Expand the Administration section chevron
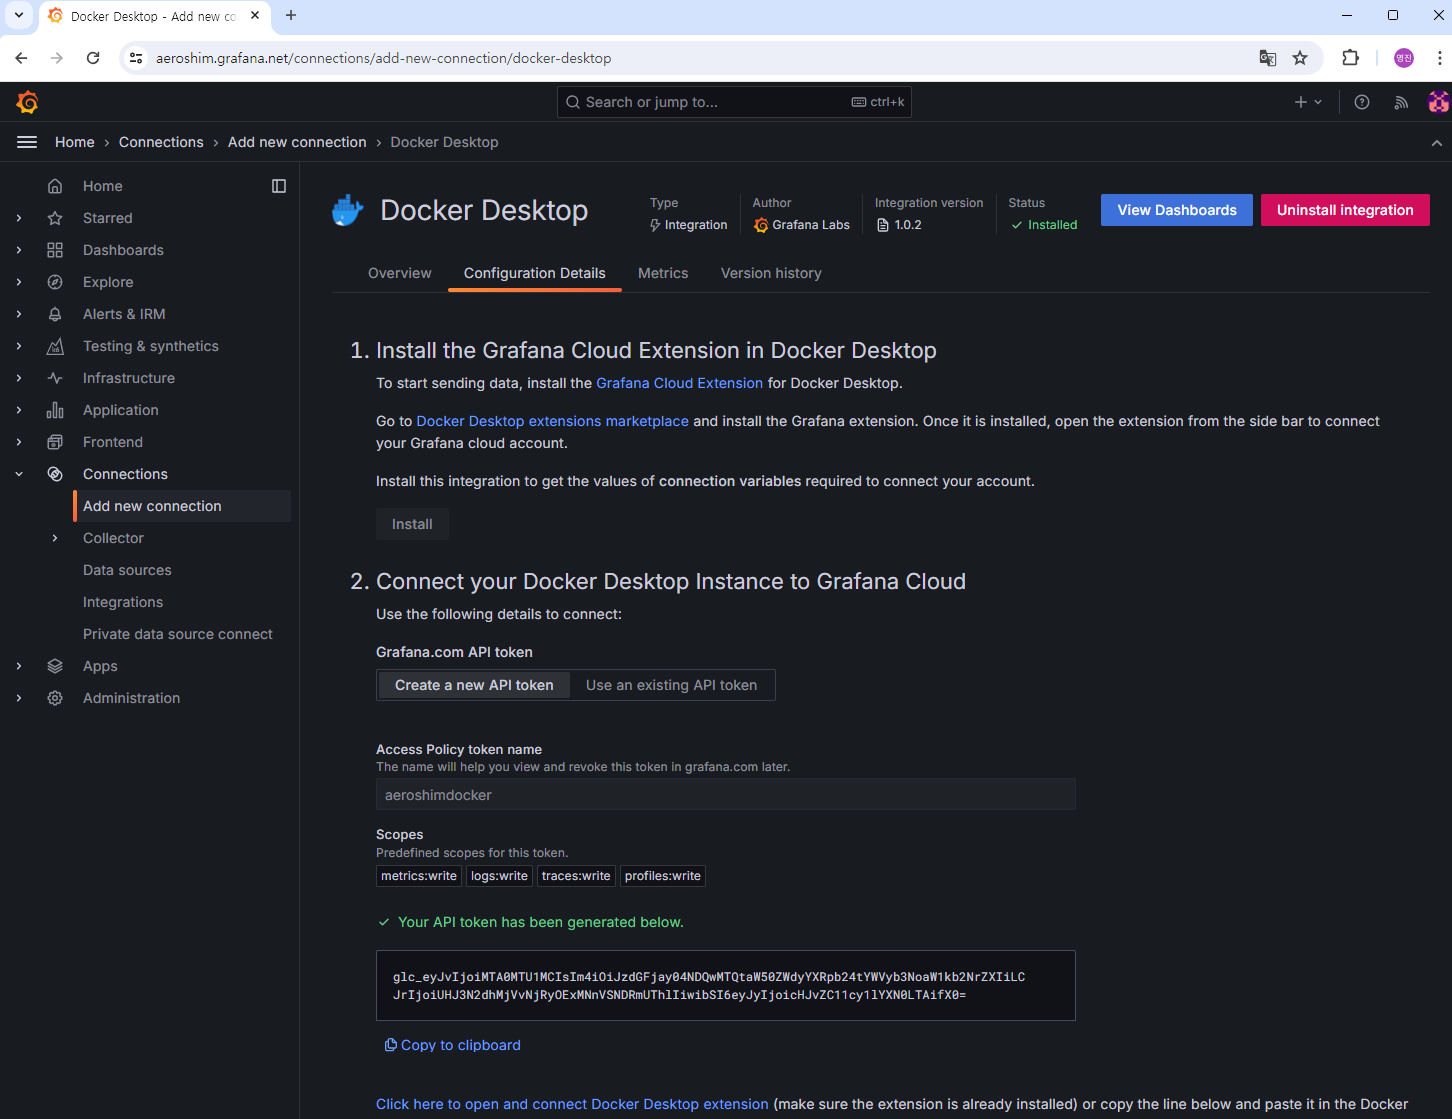The image size is (1452, 1119). pyautogui.click(x=19, y=698)
